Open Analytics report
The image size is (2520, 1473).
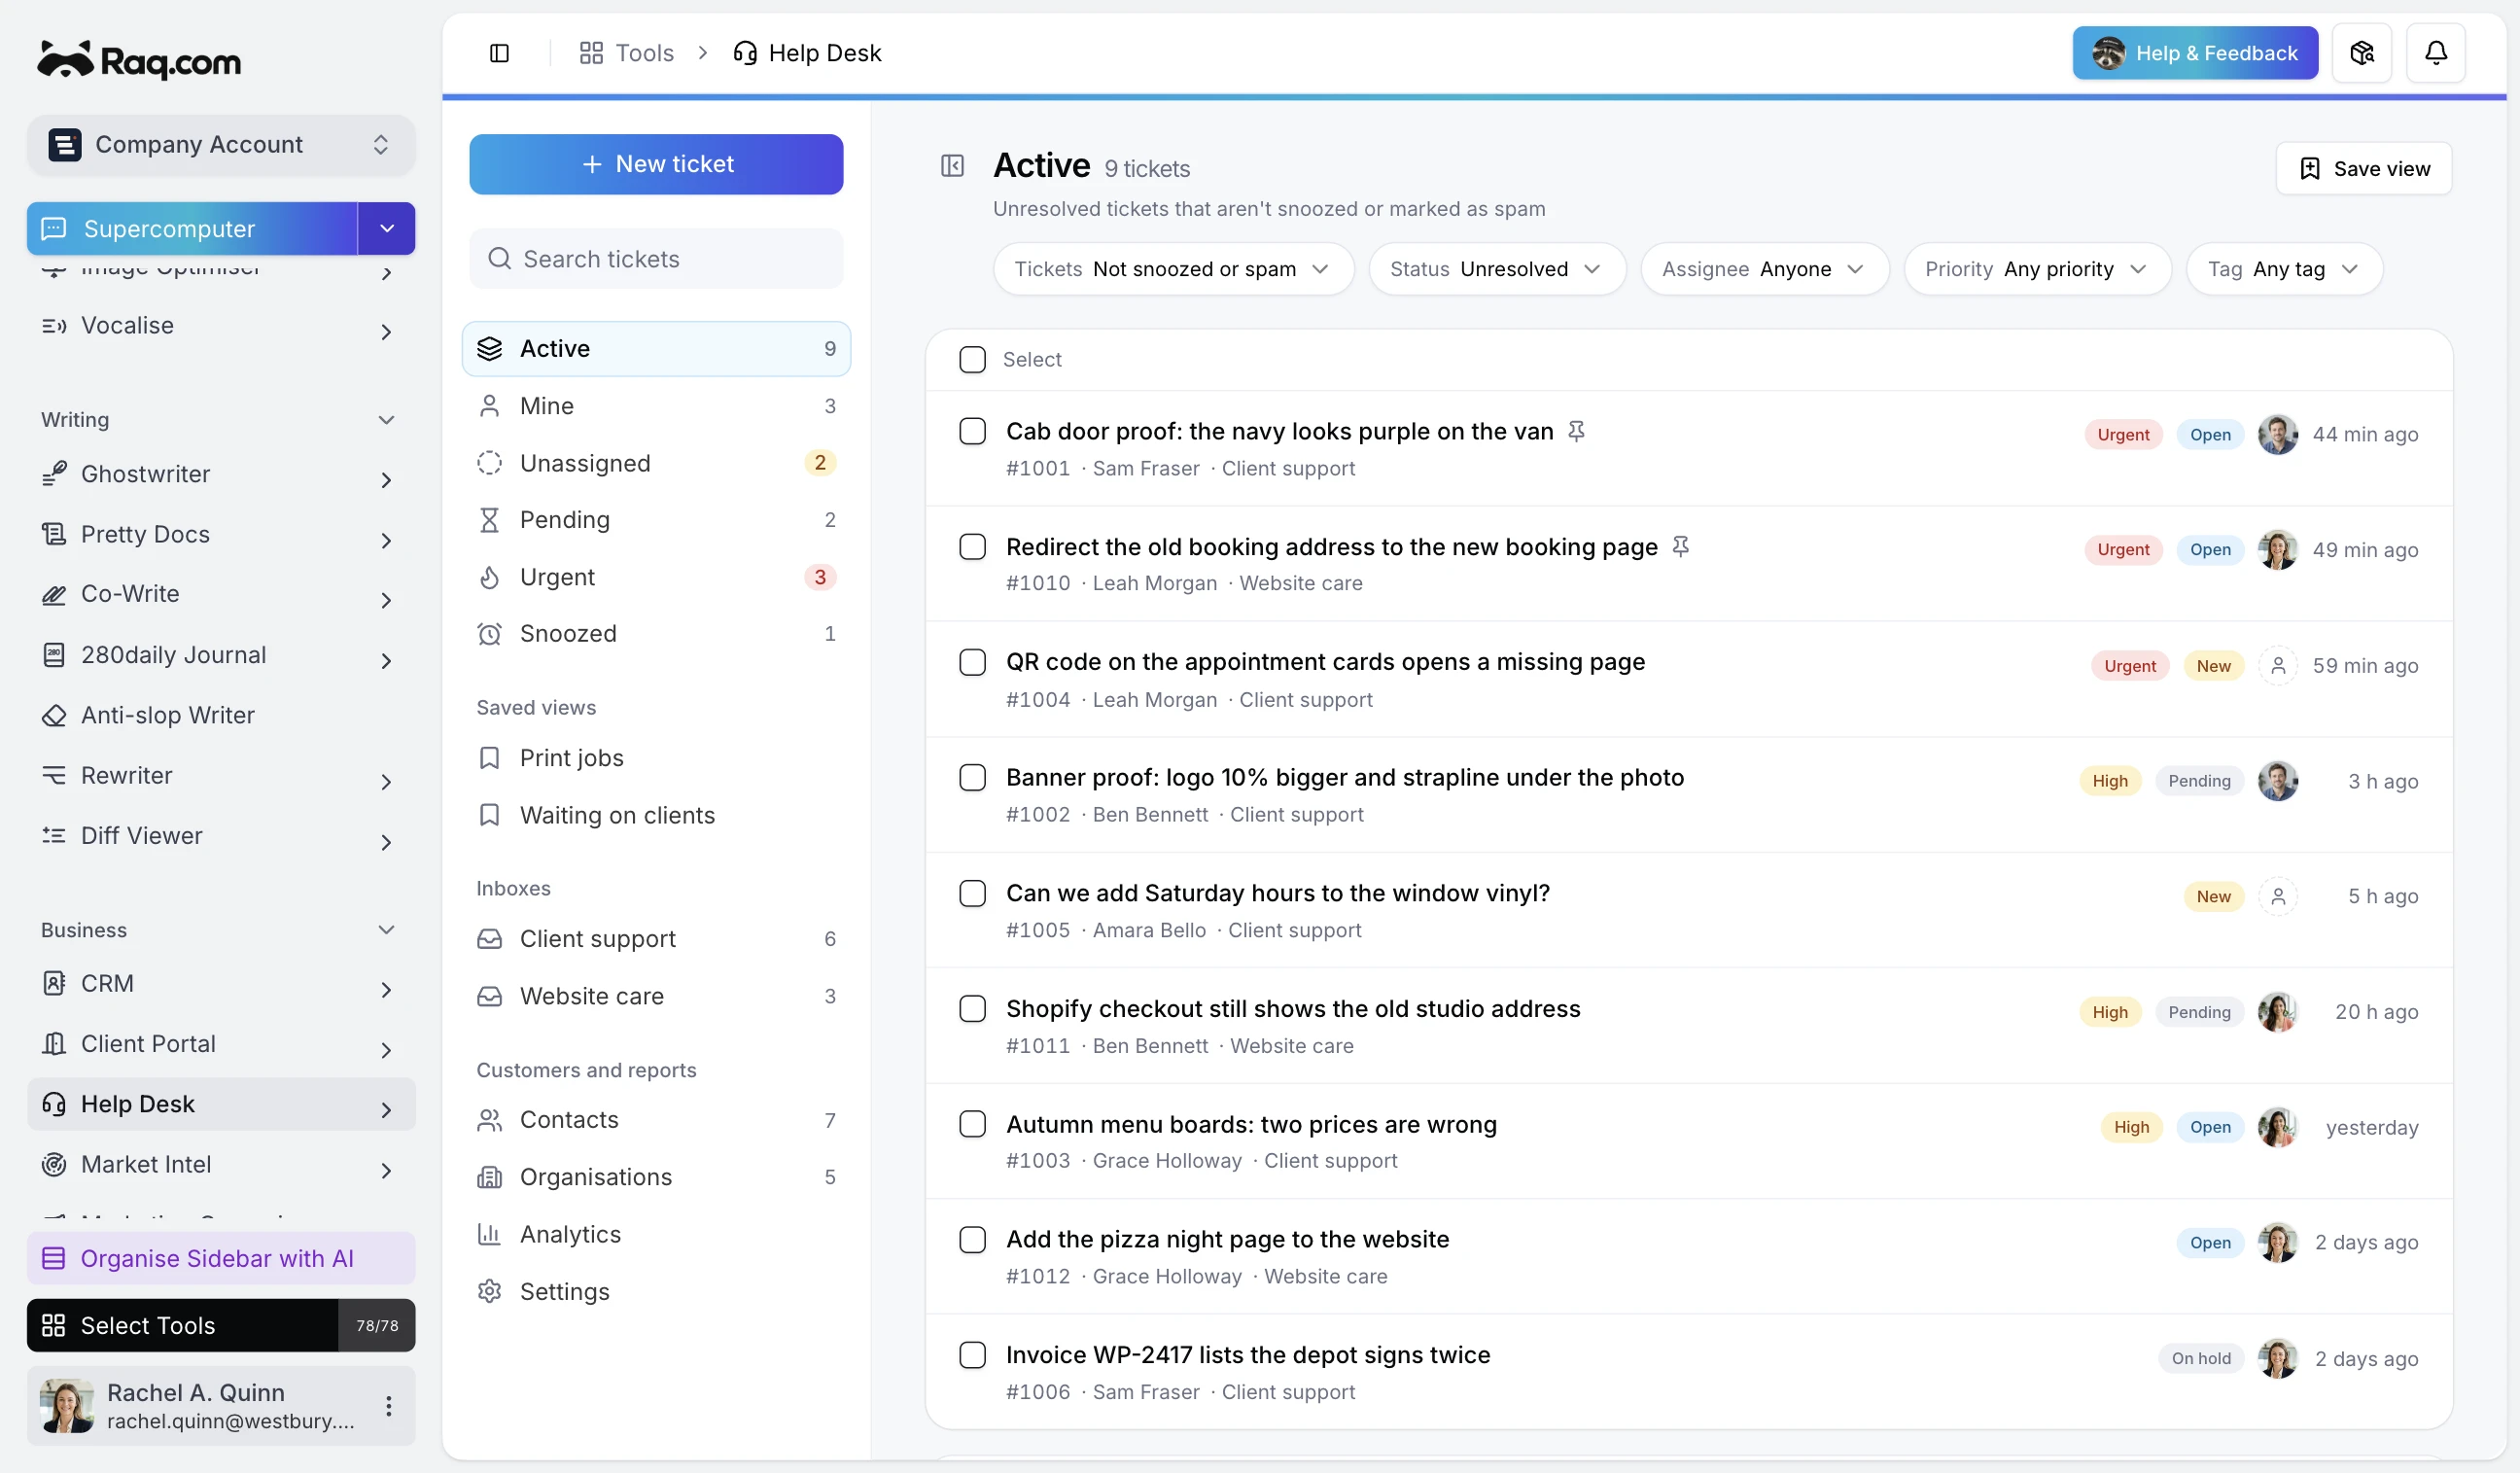[656, 1234]
